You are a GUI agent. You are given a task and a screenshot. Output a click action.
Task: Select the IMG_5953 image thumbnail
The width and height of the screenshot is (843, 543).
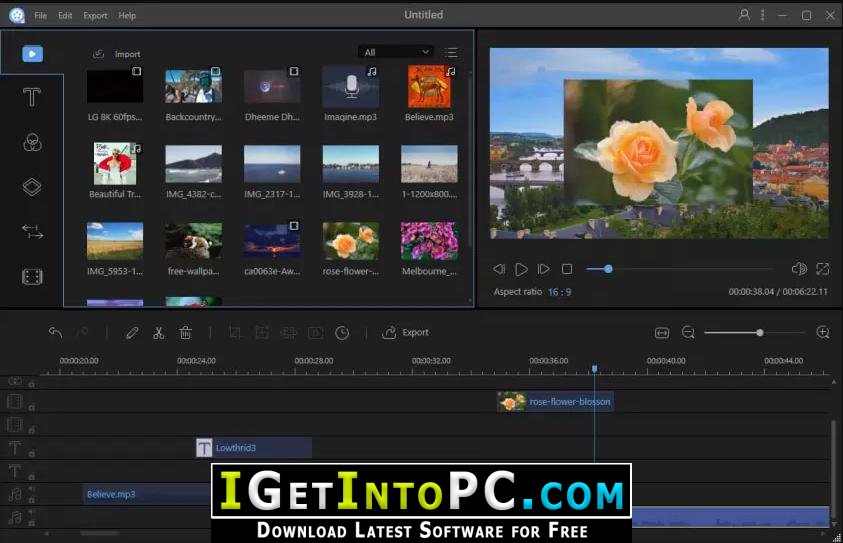(x=115, y=241)
